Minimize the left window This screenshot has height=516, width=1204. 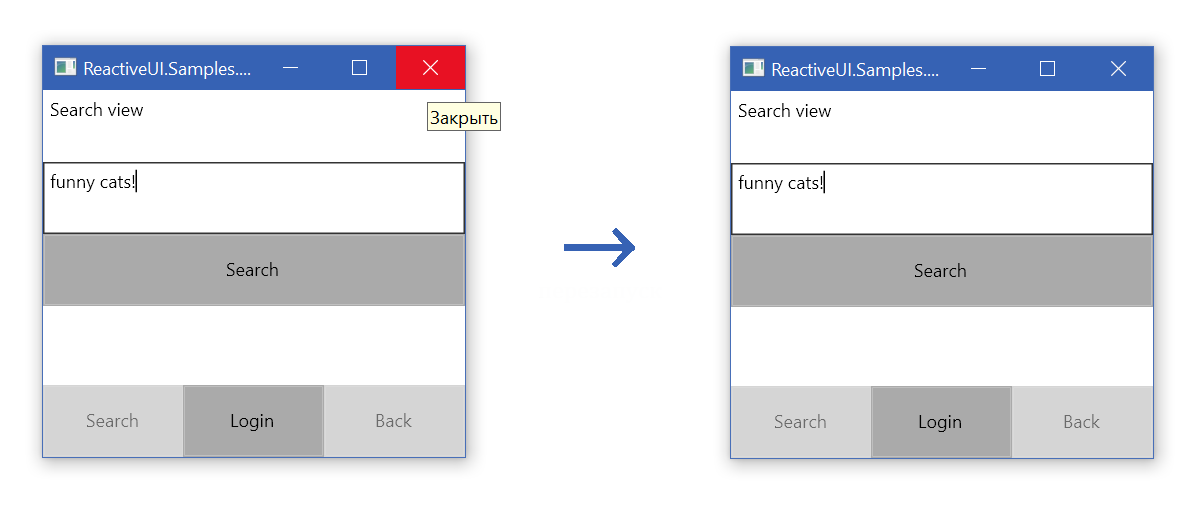coord(291,68)
